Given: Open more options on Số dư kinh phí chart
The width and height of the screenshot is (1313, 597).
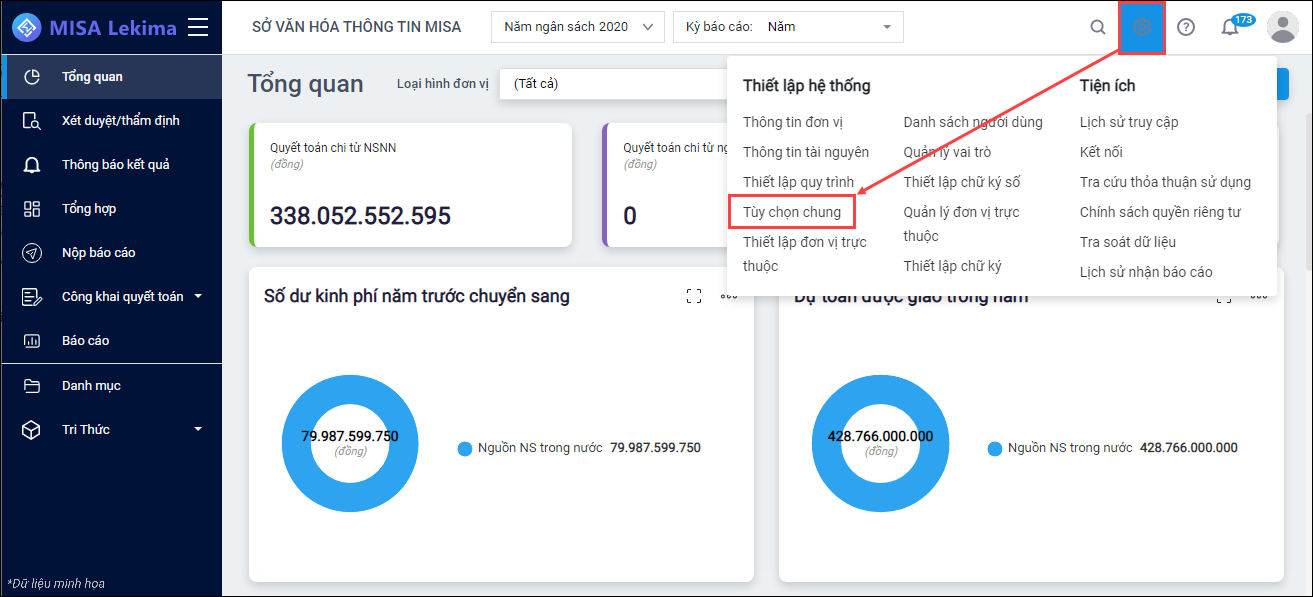Looking at the screenshot, I should pos(729,296).
